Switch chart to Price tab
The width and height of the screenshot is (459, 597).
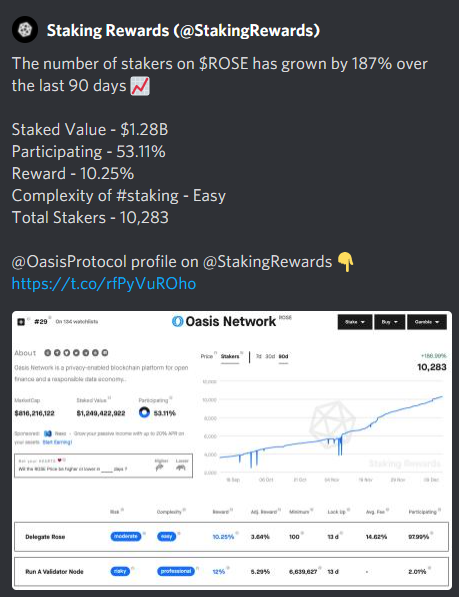207,356
